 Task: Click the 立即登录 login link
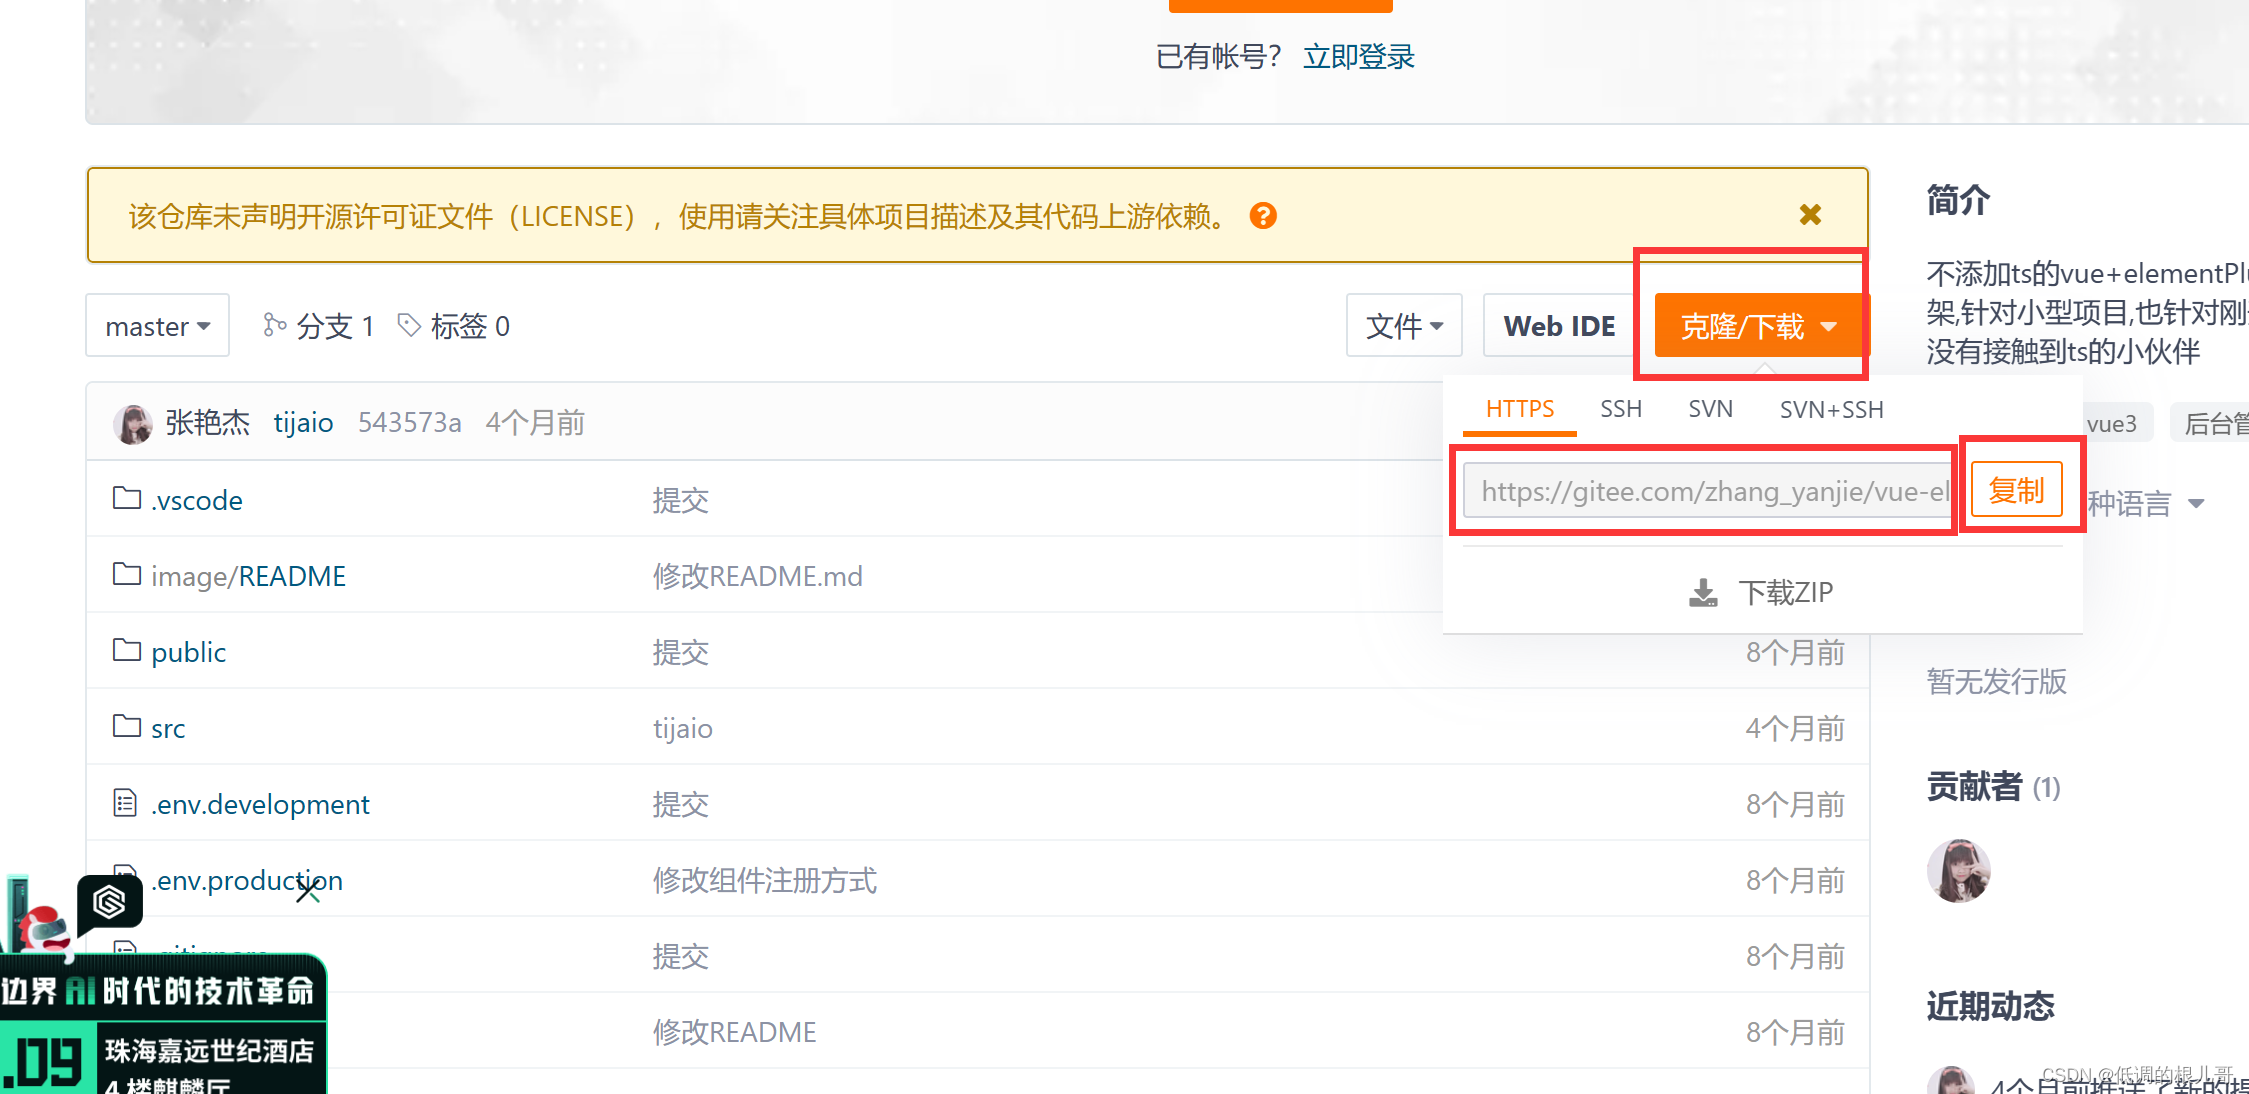point(1359,57)
